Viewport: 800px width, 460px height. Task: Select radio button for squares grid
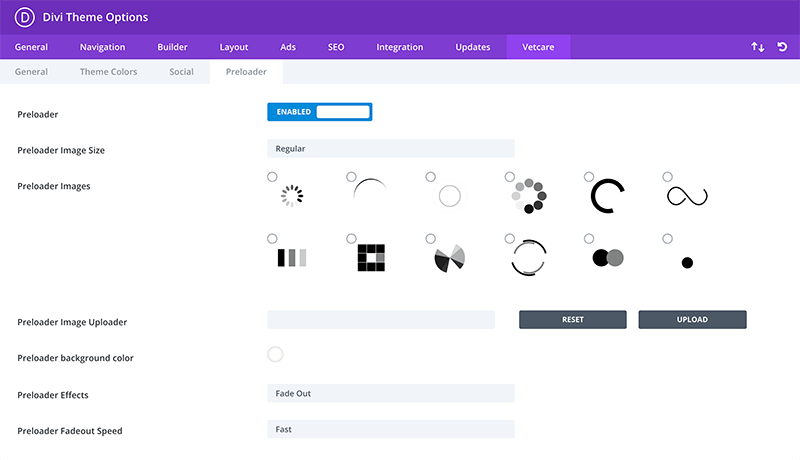(351, 239)
